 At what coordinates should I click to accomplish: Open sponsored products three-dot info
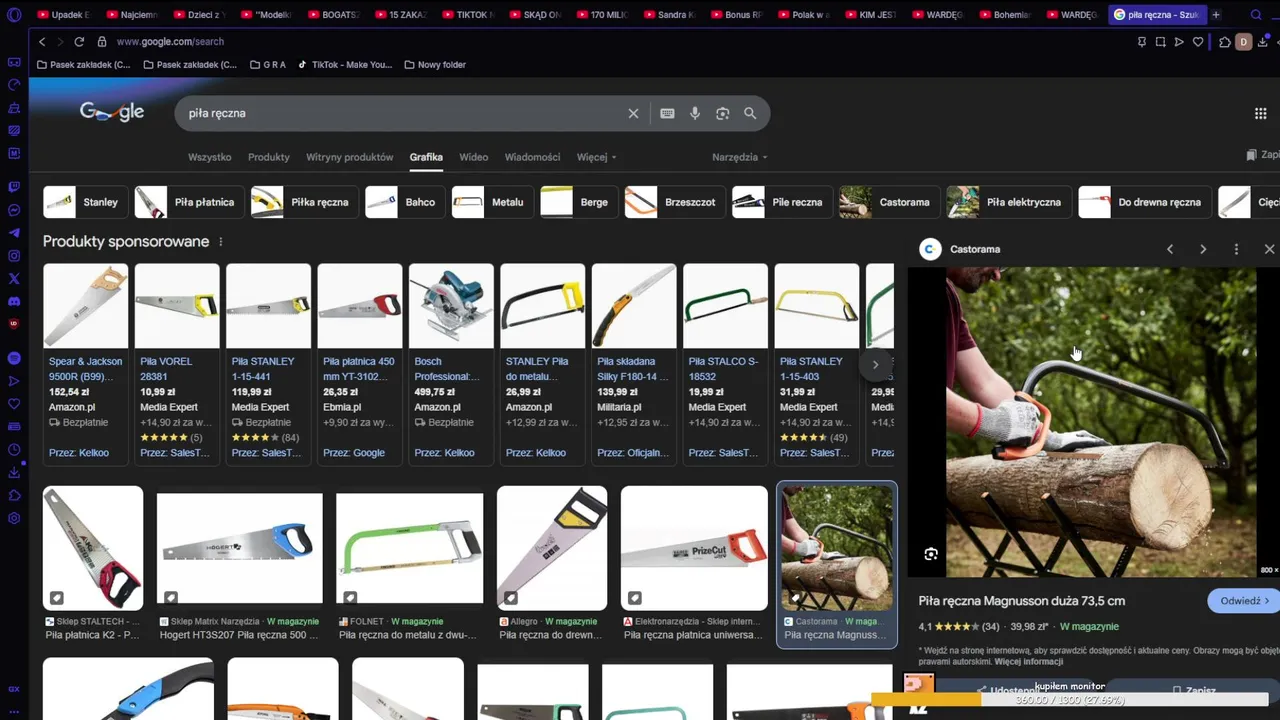click(x=221, y=242)
